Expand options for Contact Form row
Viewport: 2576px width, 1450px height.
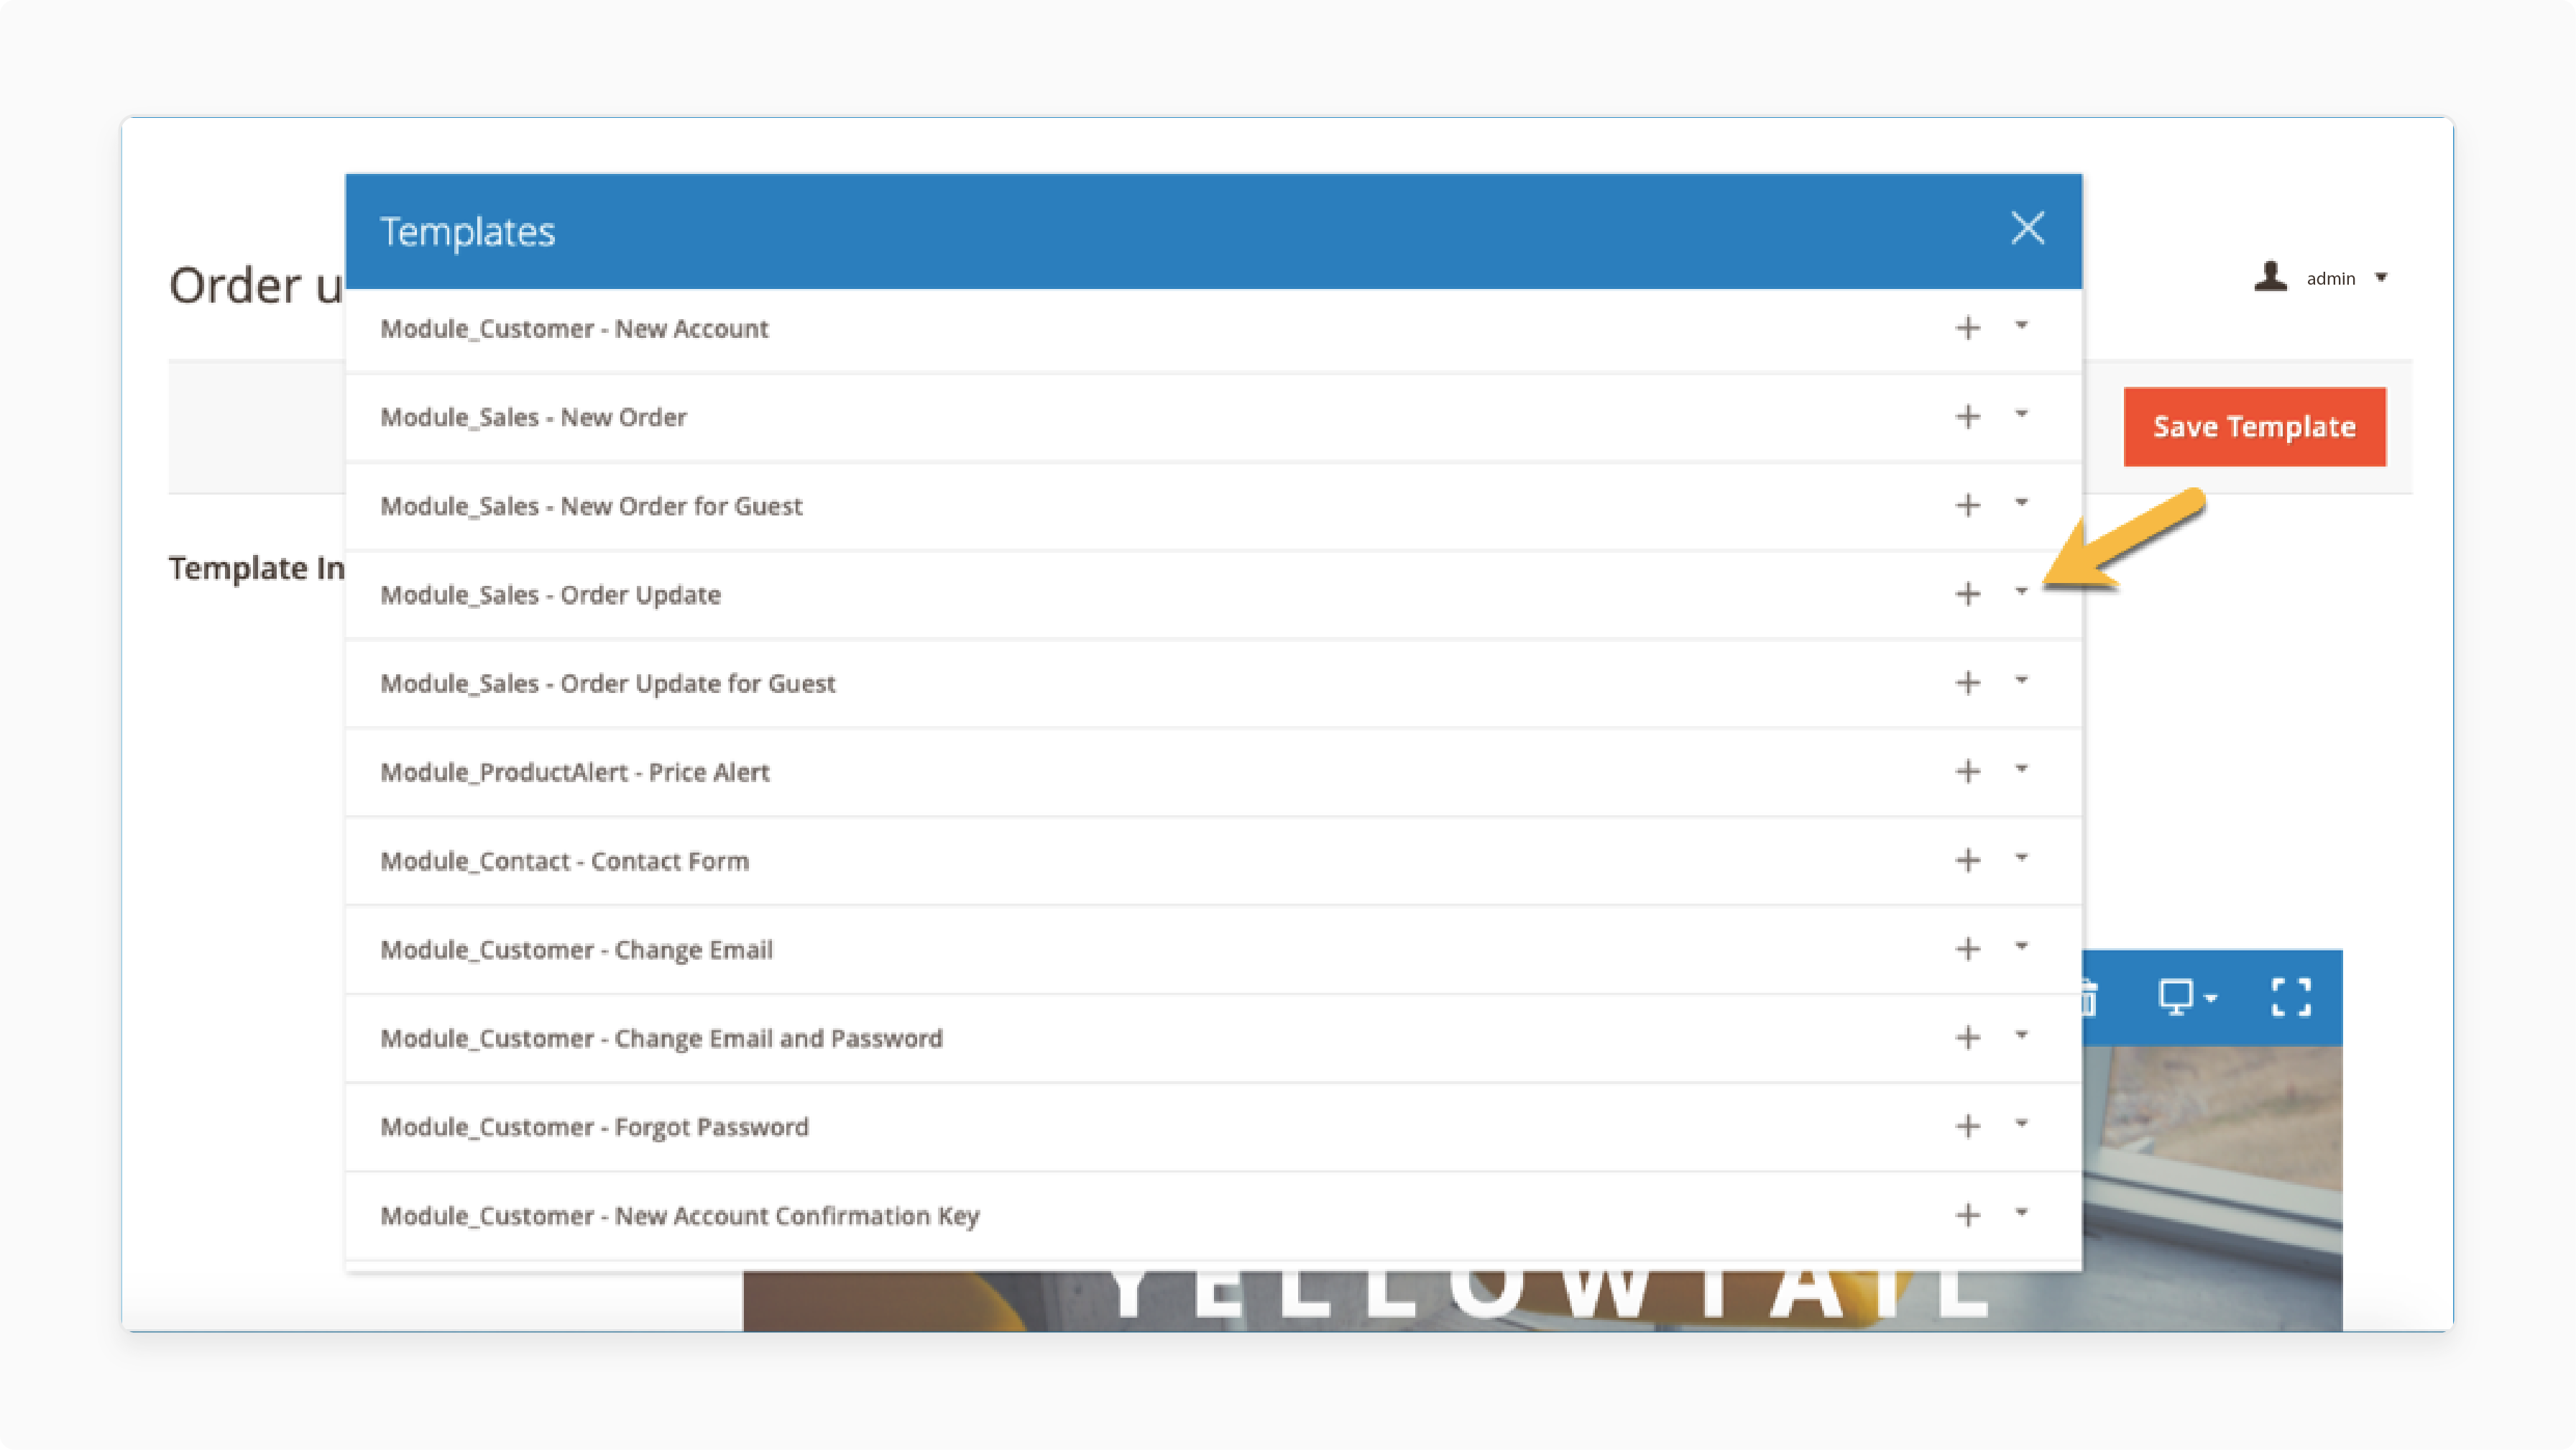point(2021,857)
